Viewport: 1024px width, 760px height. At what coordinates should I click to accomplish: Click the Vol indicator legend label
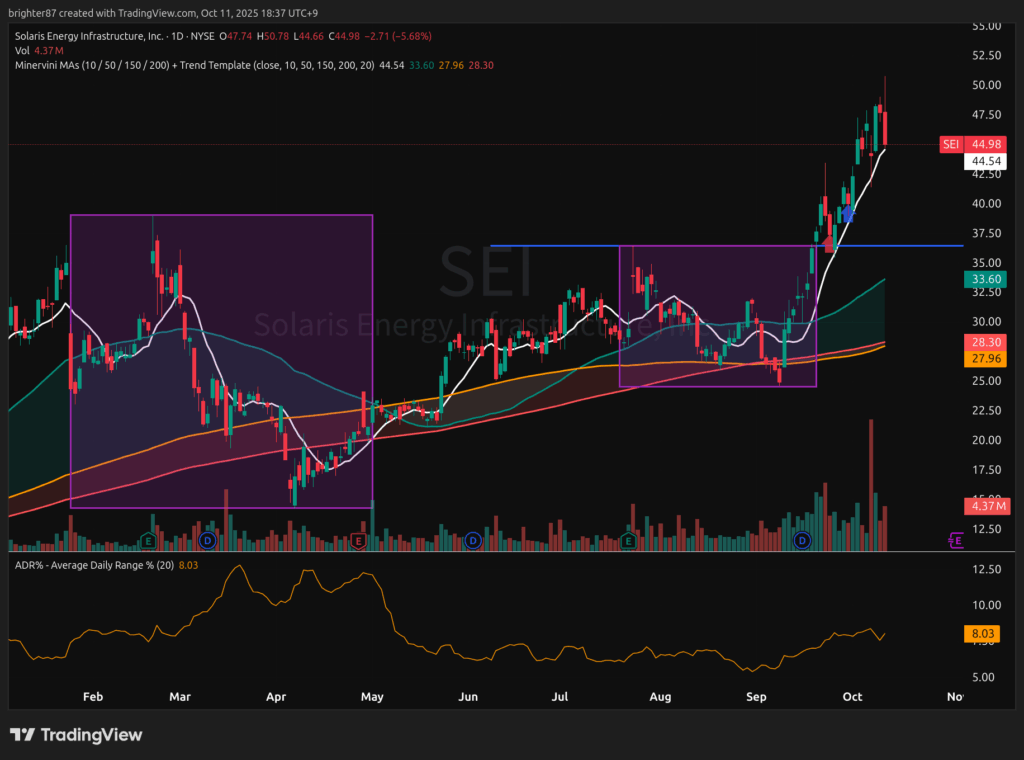coord(22,48)
